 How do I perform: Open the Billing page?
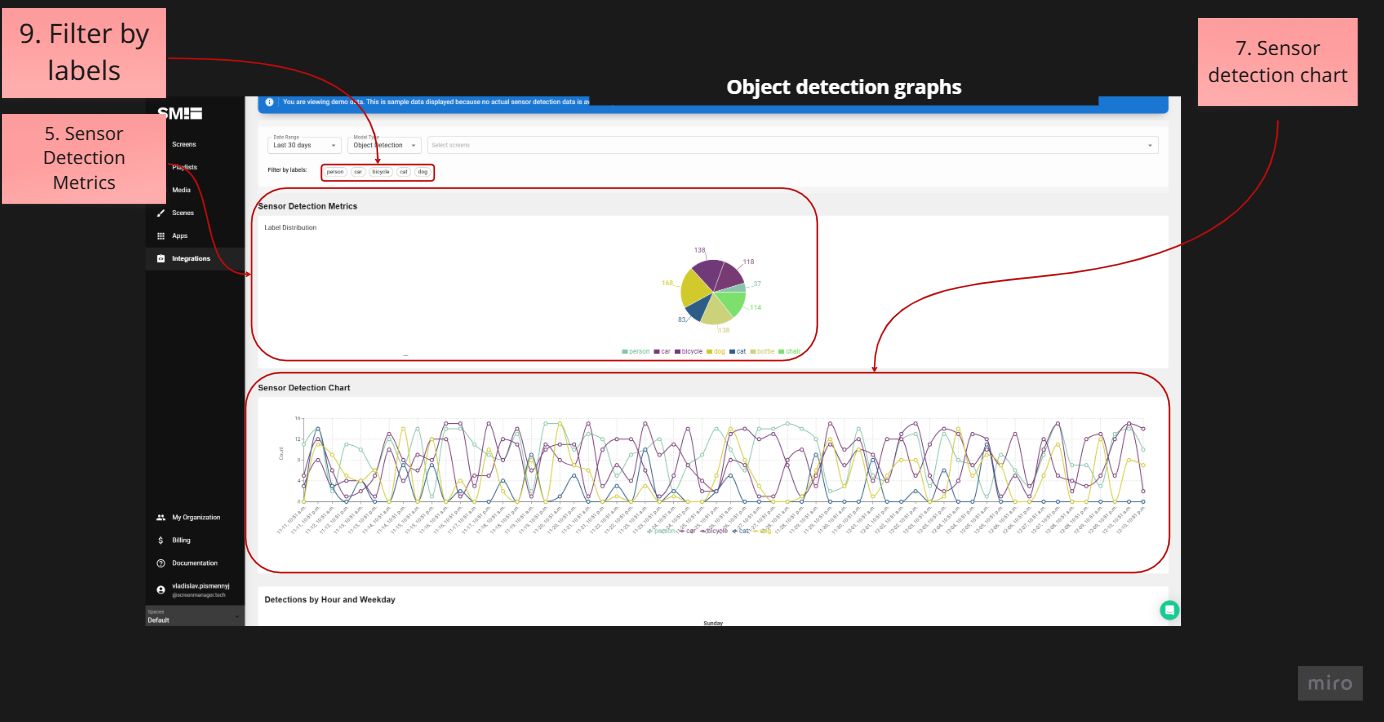181,540
